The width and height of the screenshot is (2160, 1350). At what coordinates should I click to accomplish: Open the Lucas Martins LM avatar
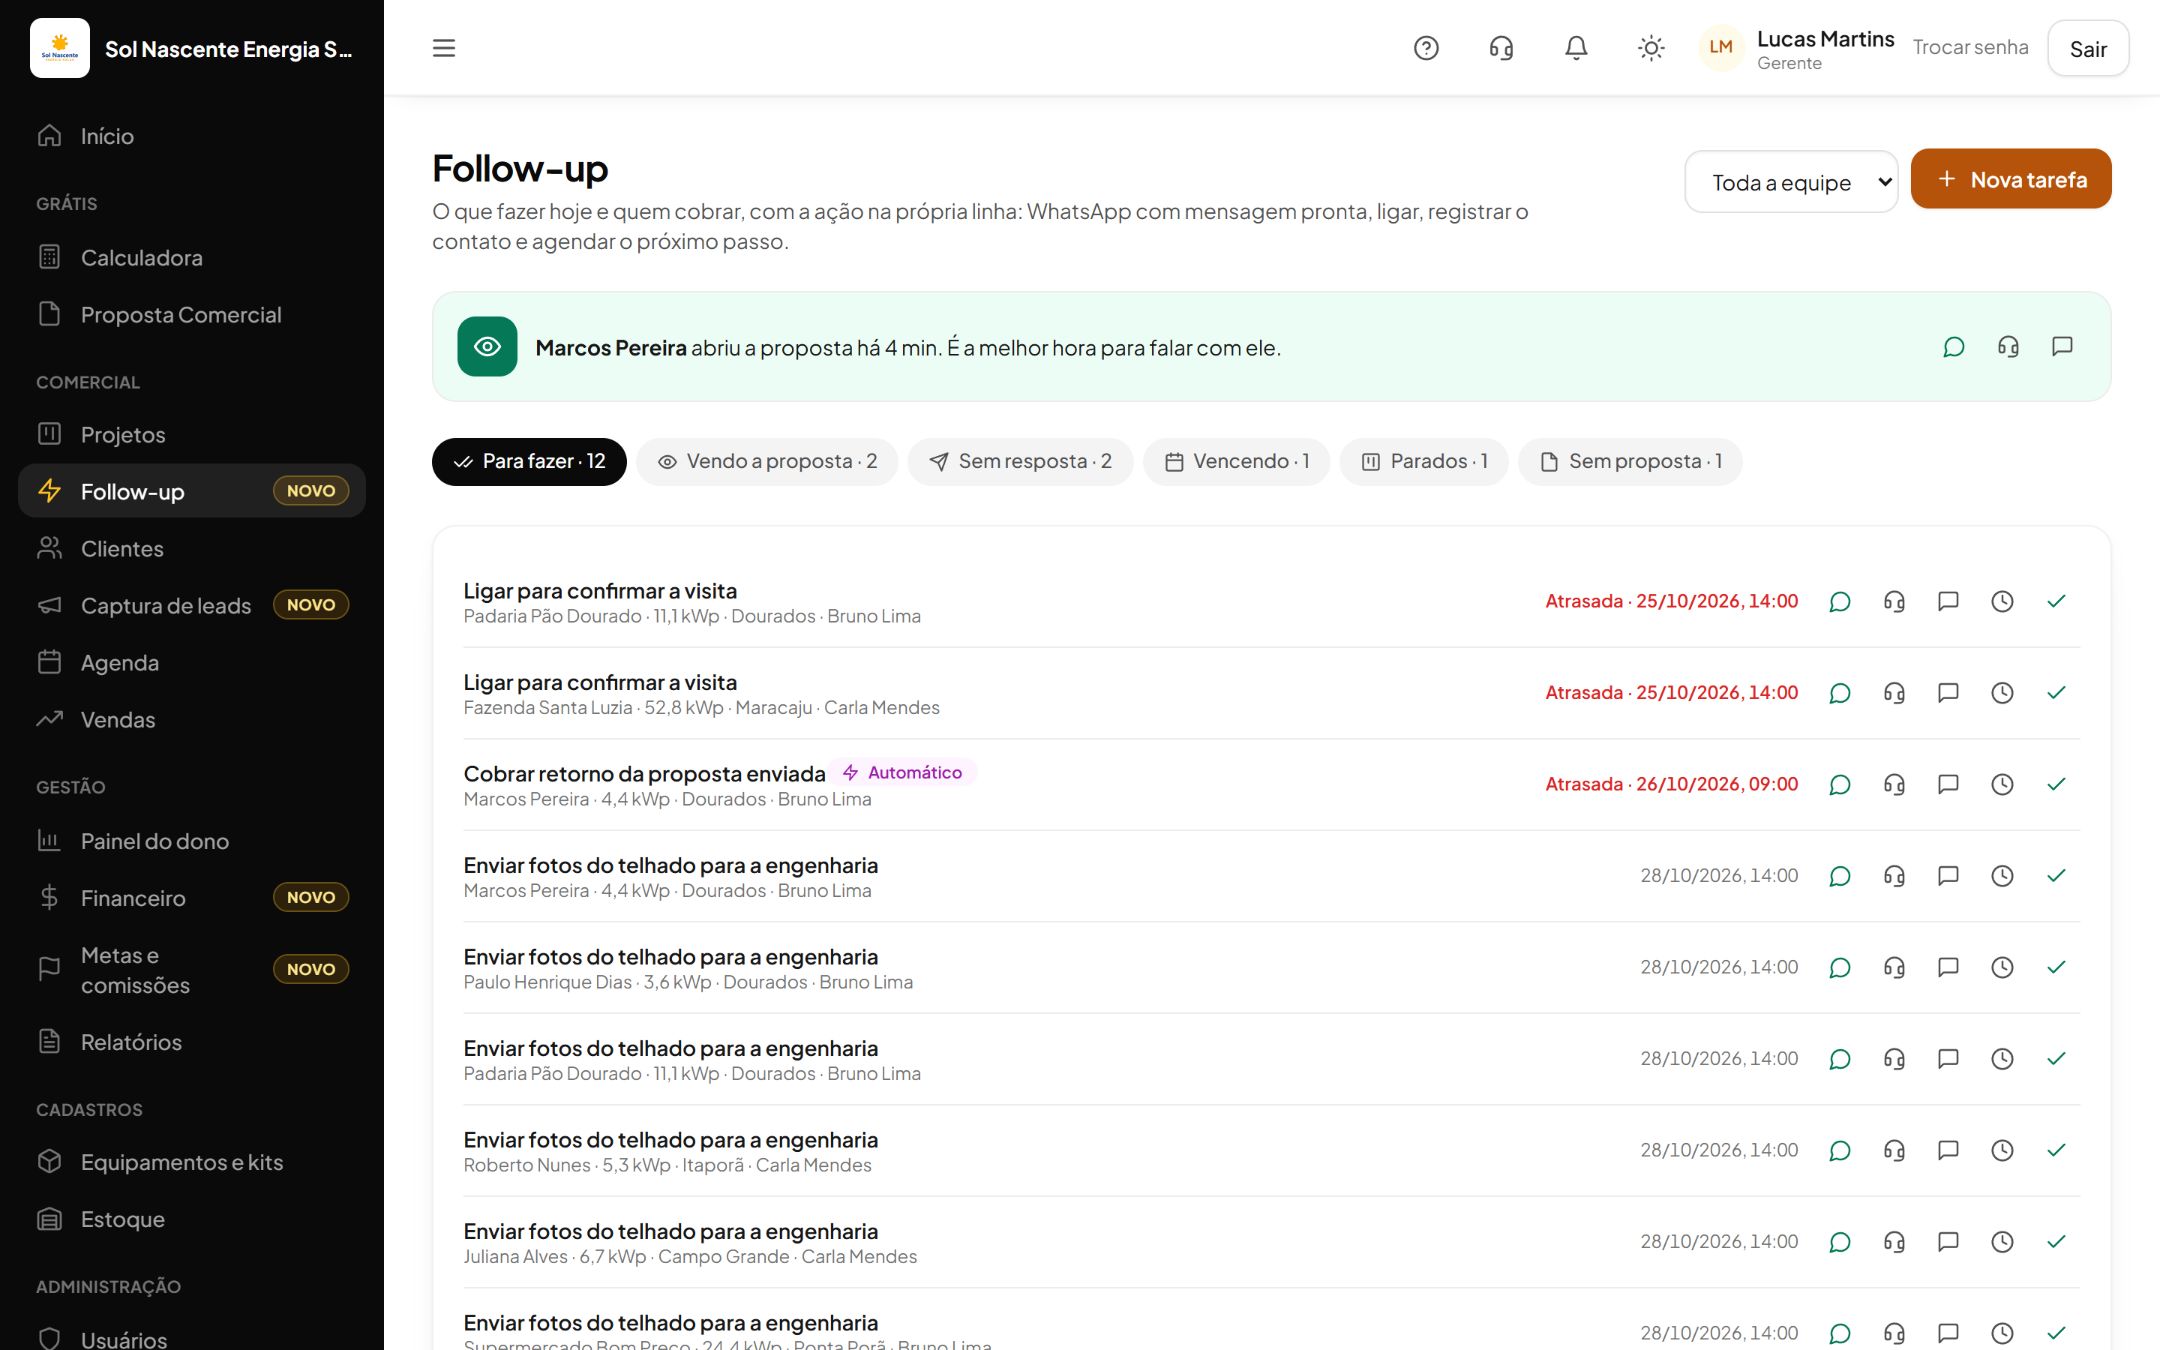point(1721,48)
